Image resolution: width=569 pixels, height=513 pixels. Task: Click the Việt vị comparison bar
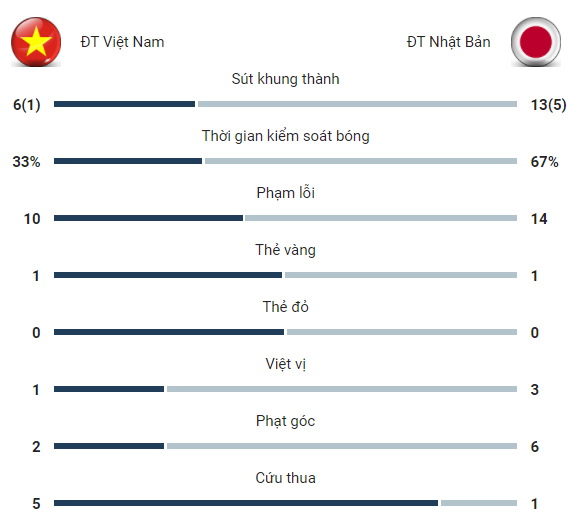point(285,389)
